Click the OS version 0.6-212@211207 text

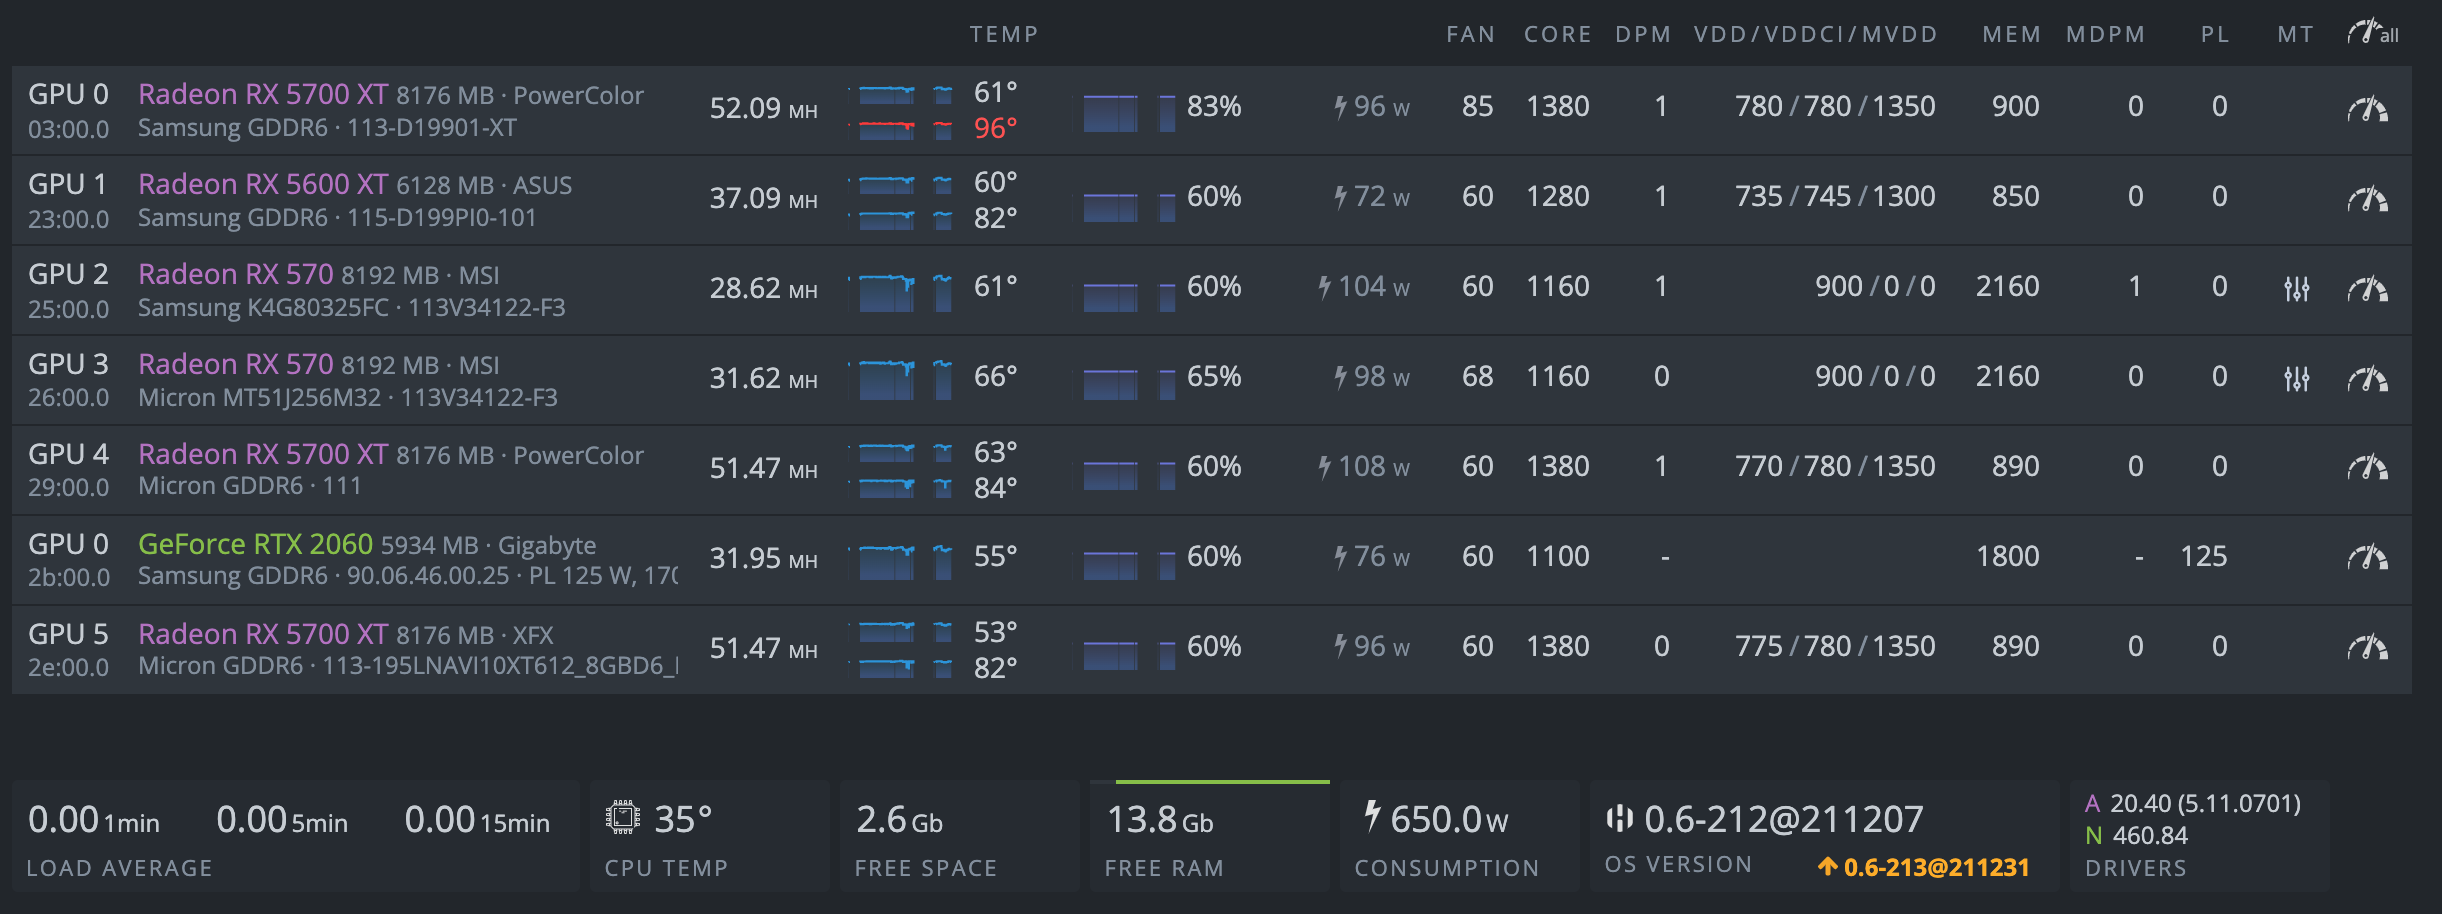(x=1782, y=820)
